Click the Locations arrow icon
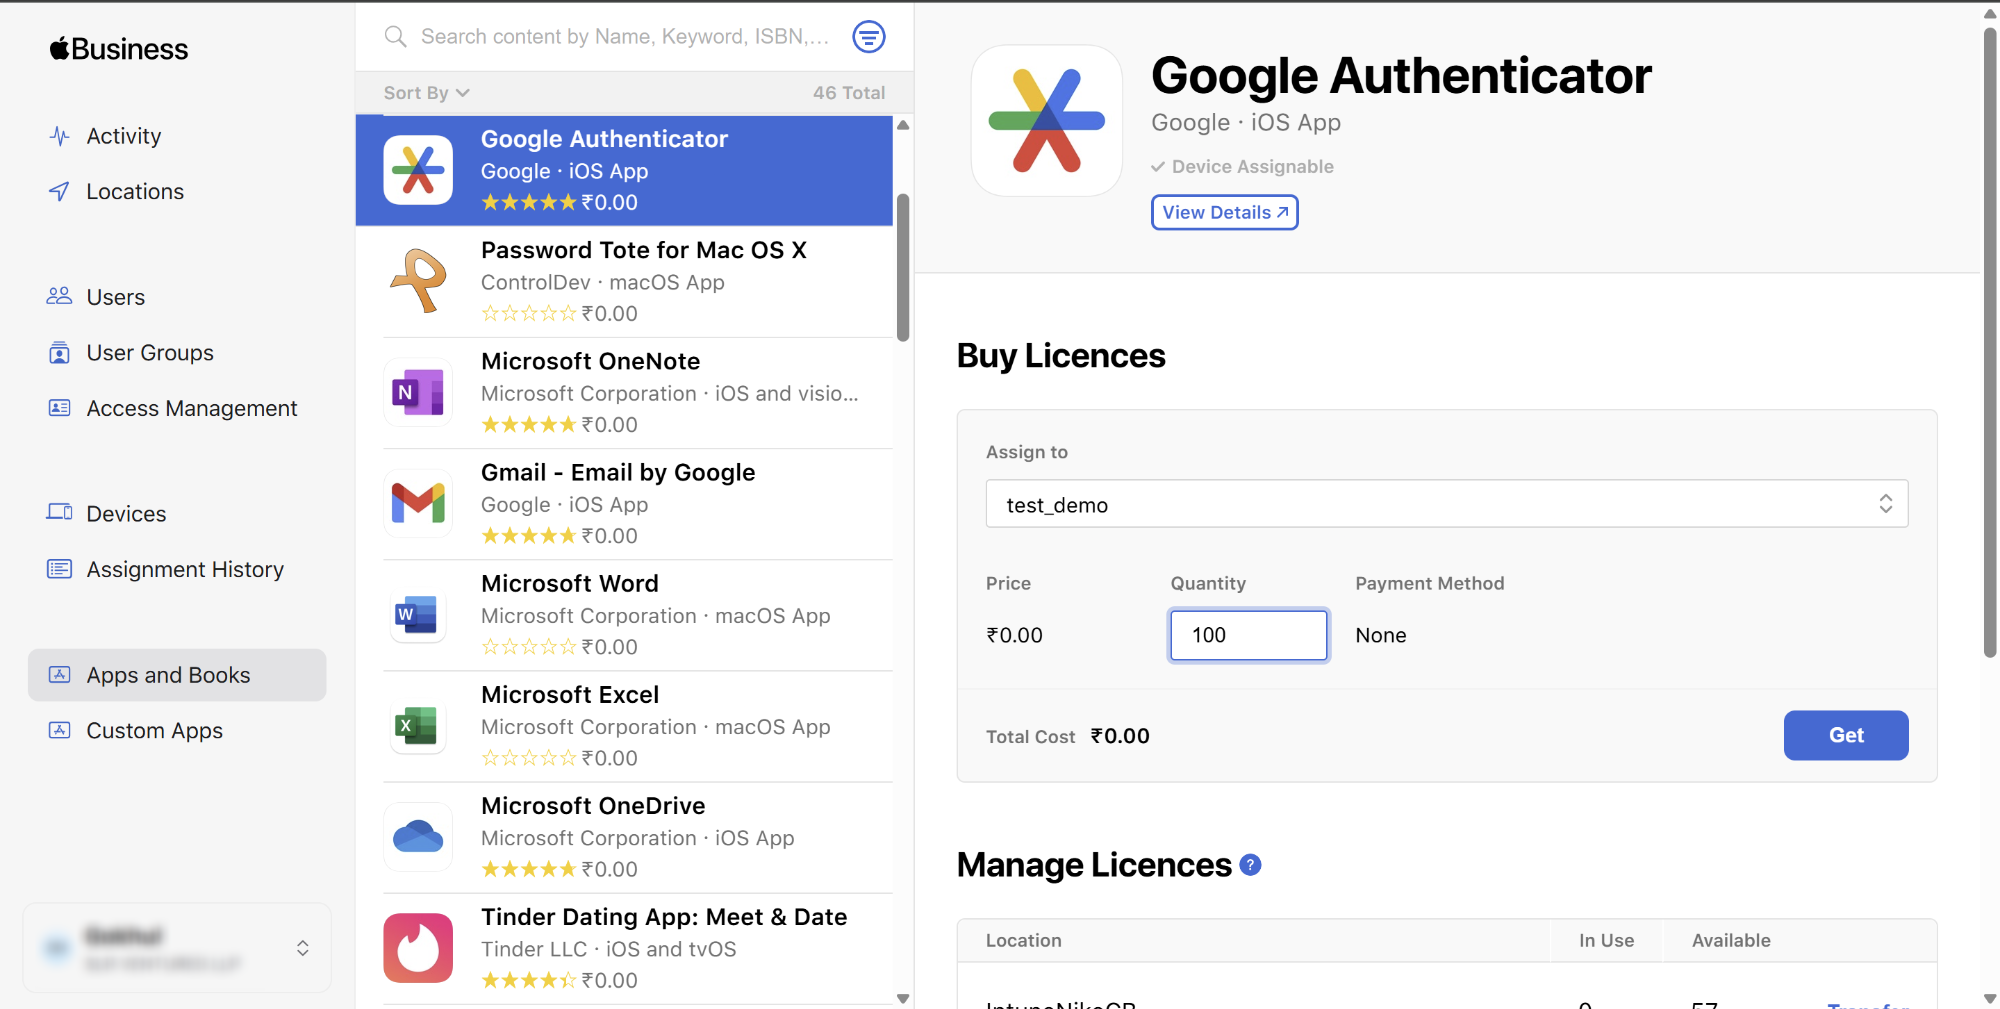This screenshot has height=1009, width=2000. (x=60, y=191)
